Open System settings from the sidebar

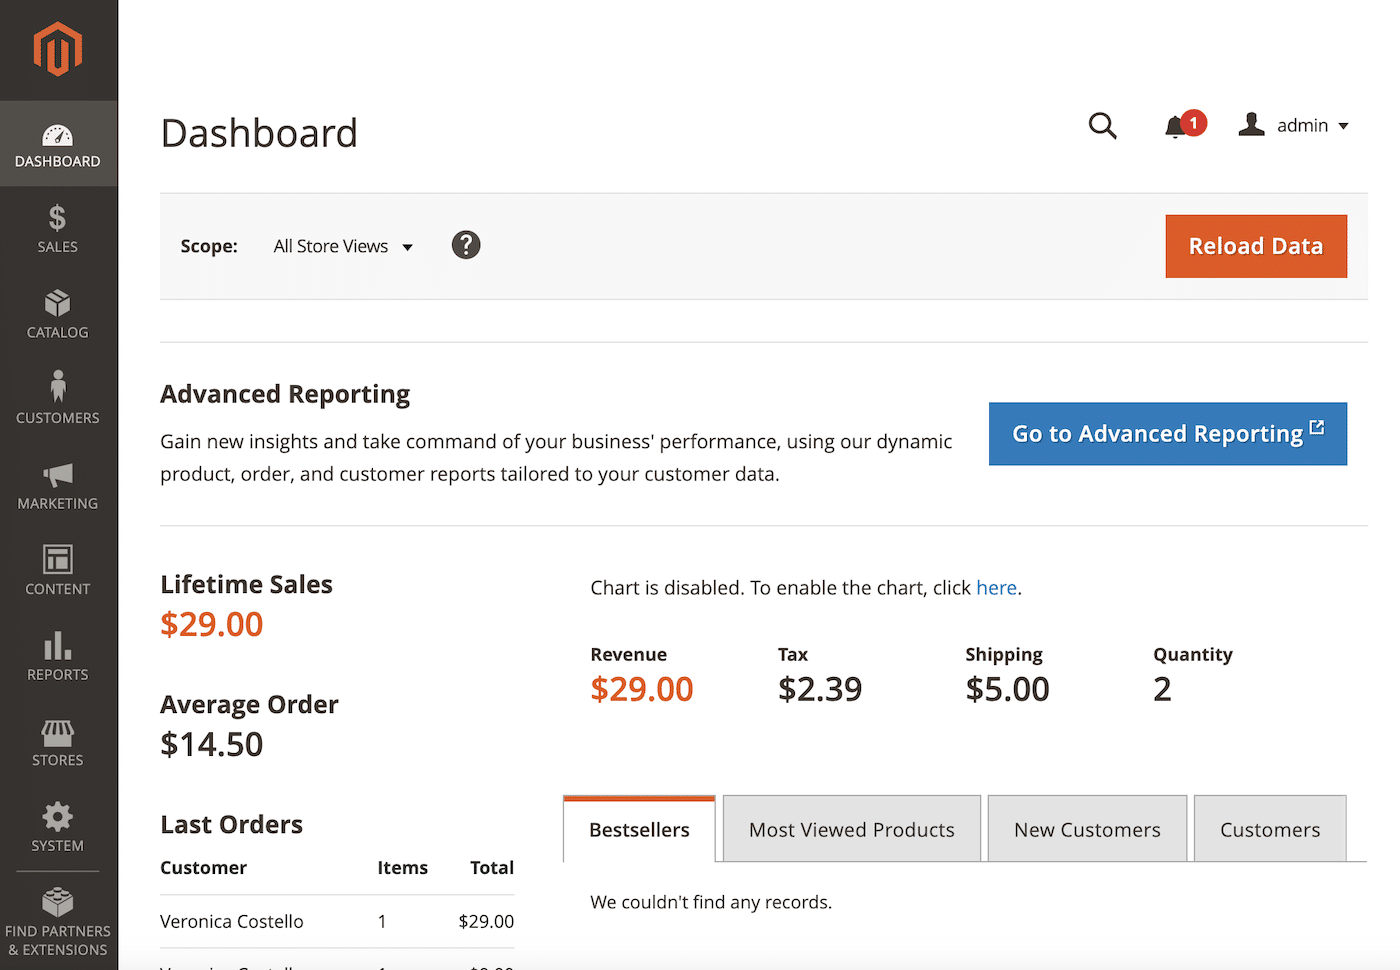click(x=57, y=827)
